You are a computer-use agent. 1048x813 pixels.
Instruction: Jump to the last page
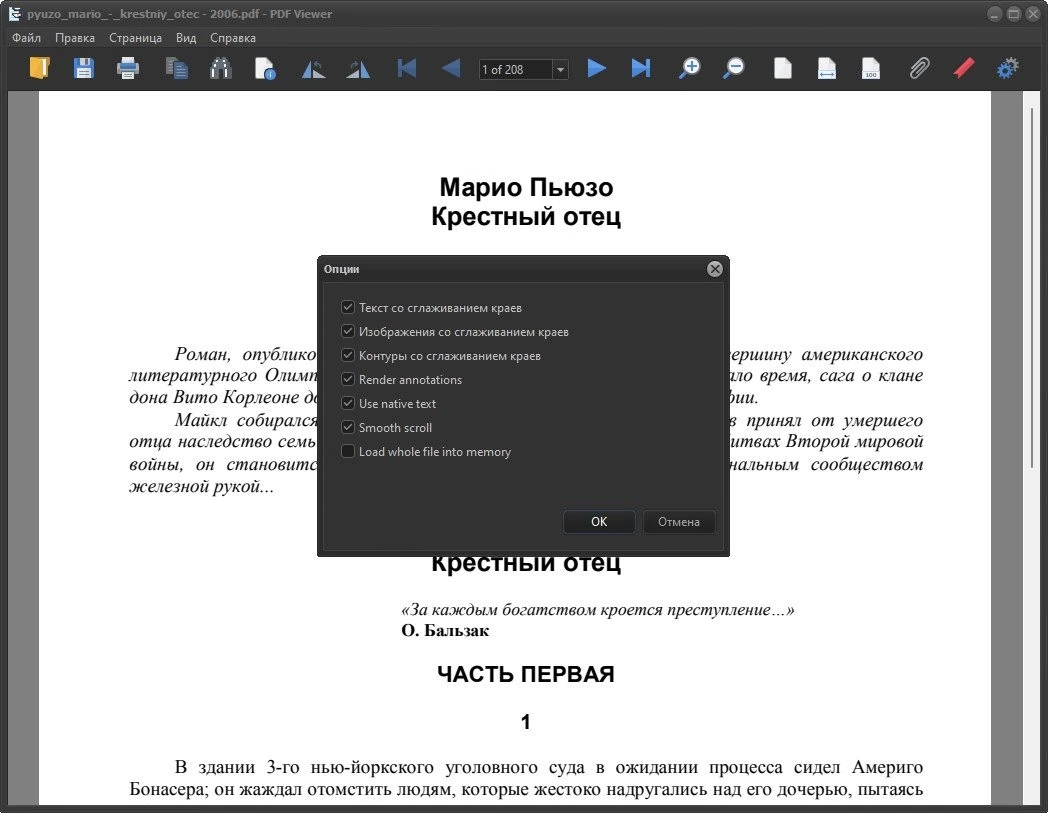640,68
